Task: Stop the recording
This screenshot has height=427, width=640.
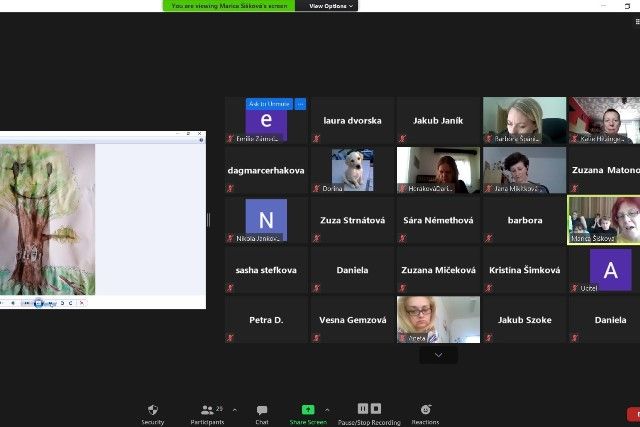Action: (376, 408)
